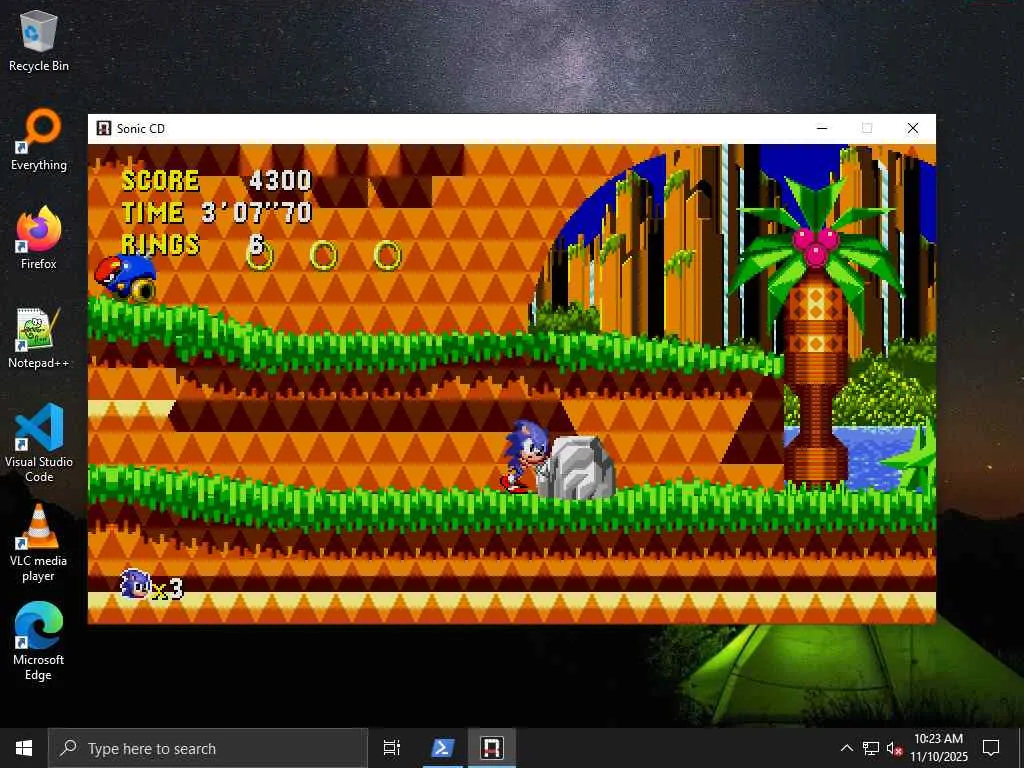This screenshot has height=768, width=1024.
Task: Click the Sonic CD window title icon
Action: tap(103, 128)
